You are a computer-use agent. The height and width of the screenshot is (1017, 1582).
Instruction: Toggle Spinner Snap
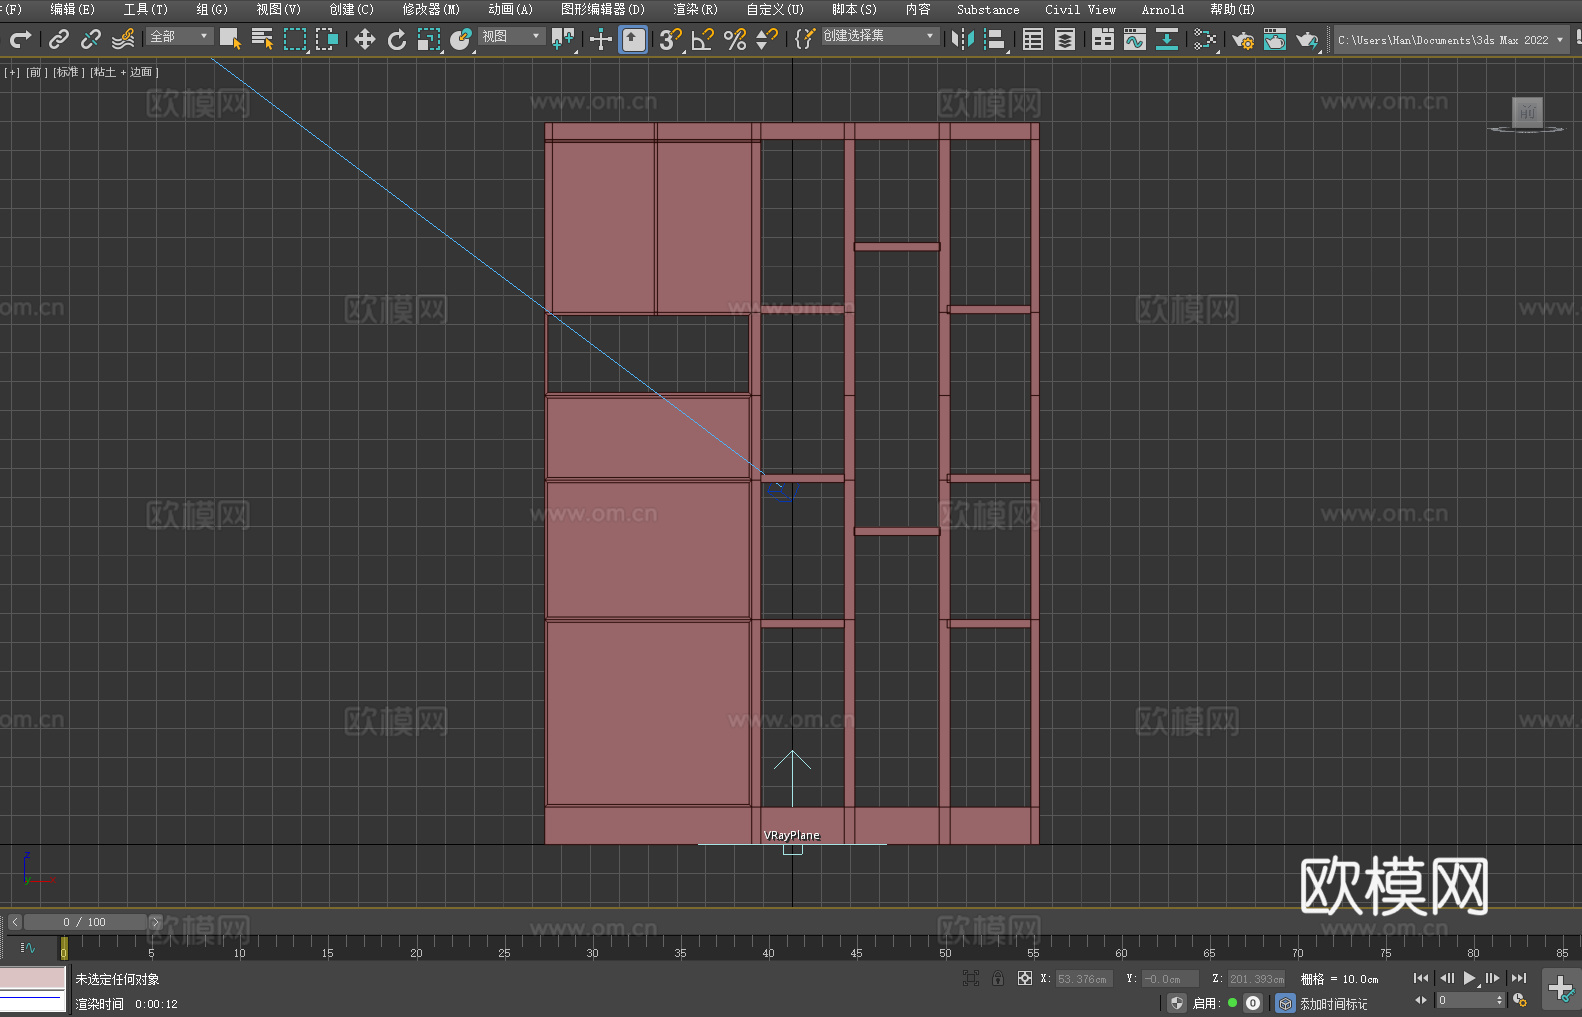(x=767, y=39)
